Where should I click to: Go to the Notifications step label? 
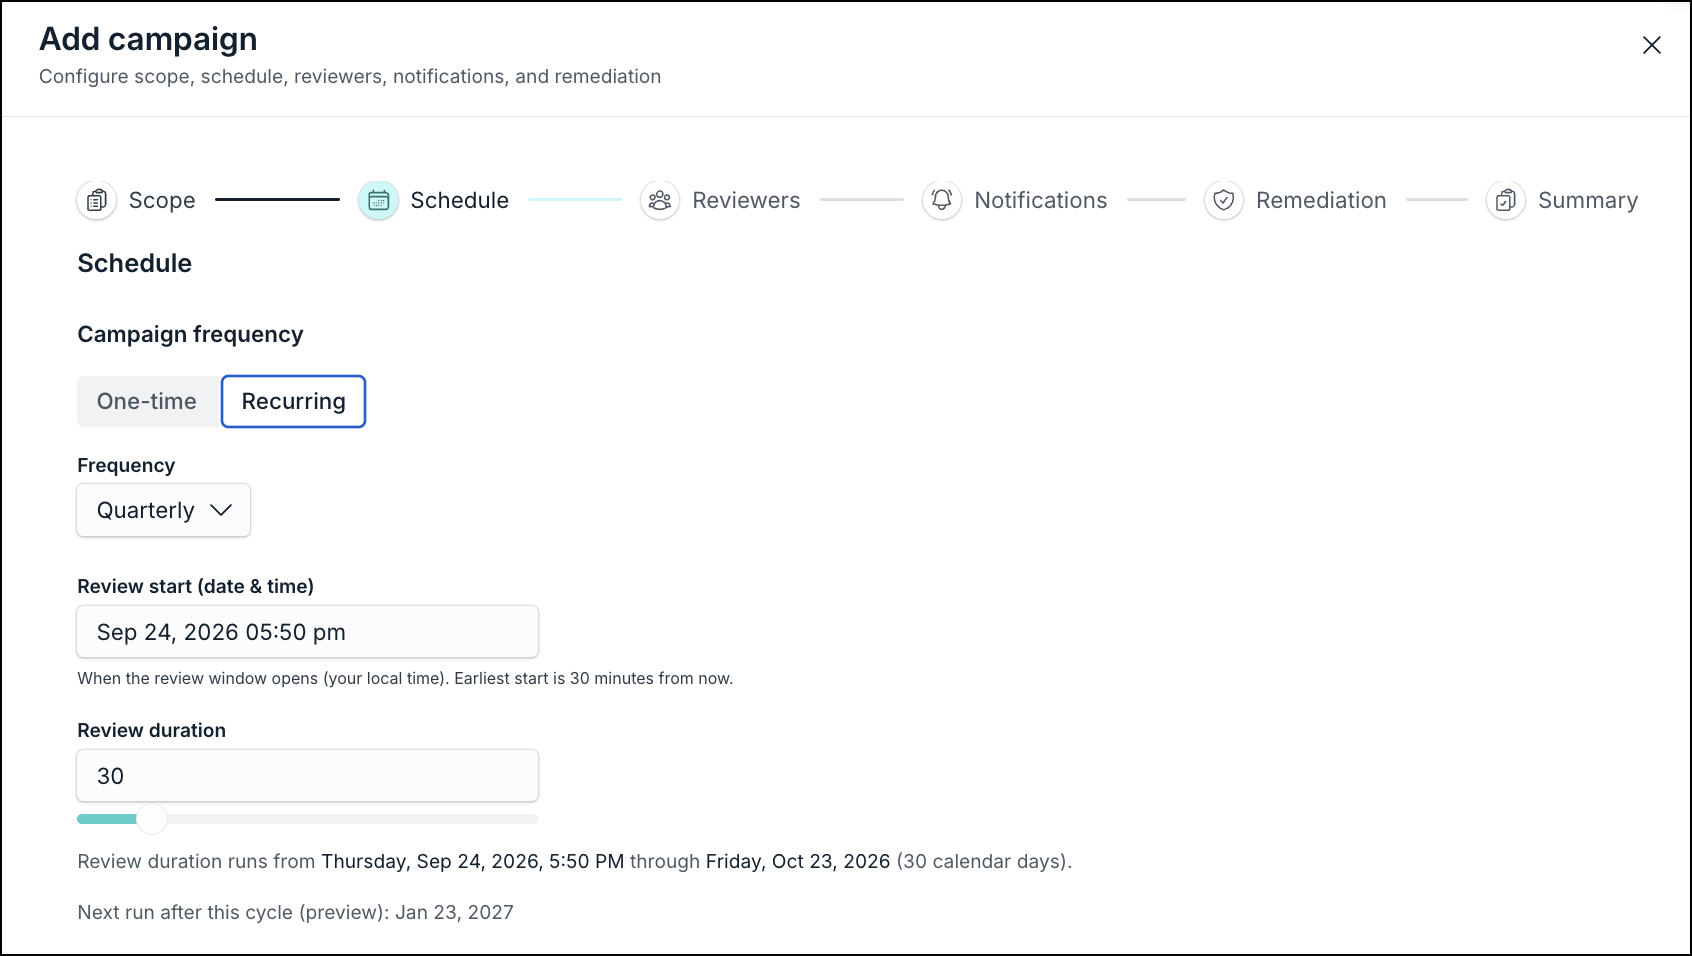pyautogui.click(x=1041, y=200)
